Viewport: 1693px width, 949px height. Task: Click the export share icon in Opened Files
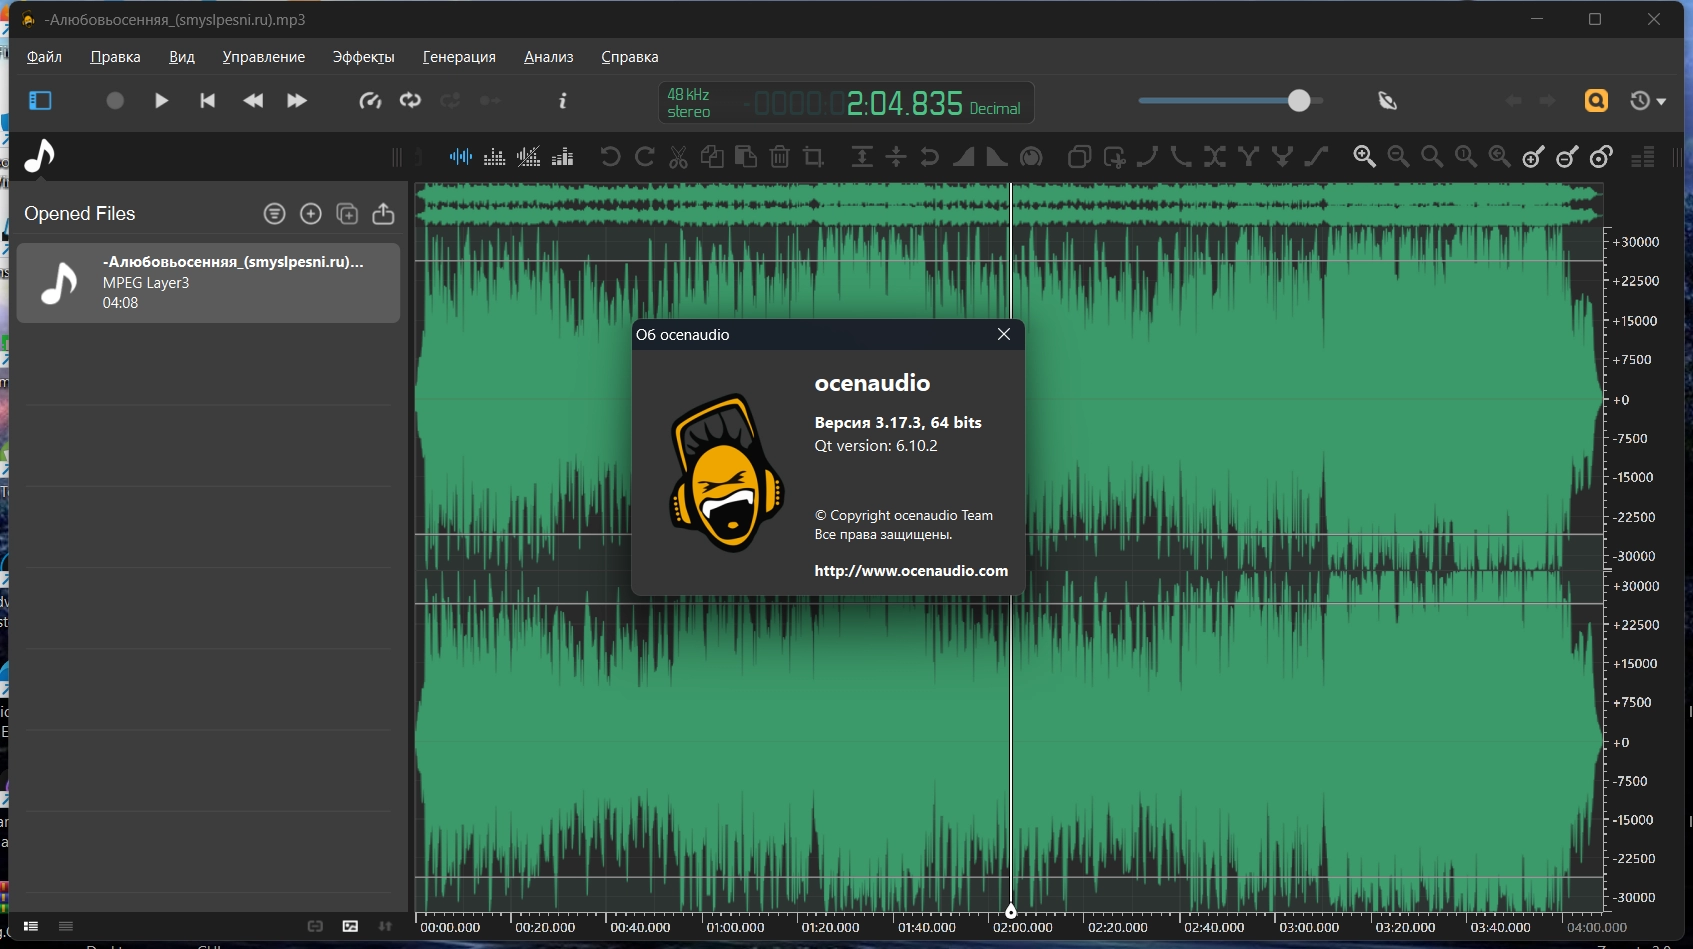[x=383, y=214]
